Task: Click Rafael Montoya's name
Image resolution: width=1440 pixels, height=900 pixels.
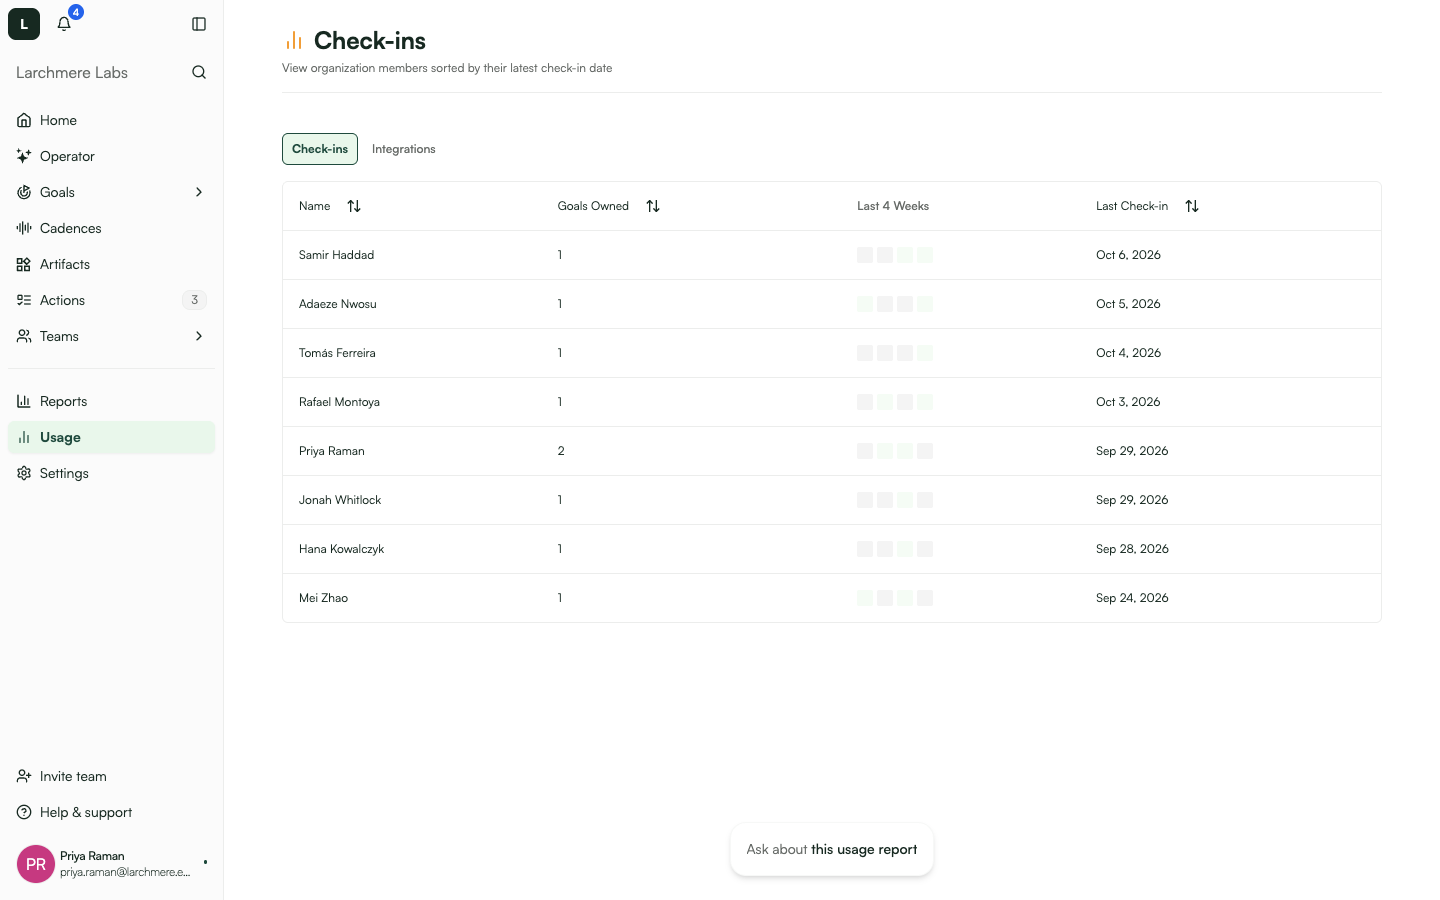Action: [339, 402]
